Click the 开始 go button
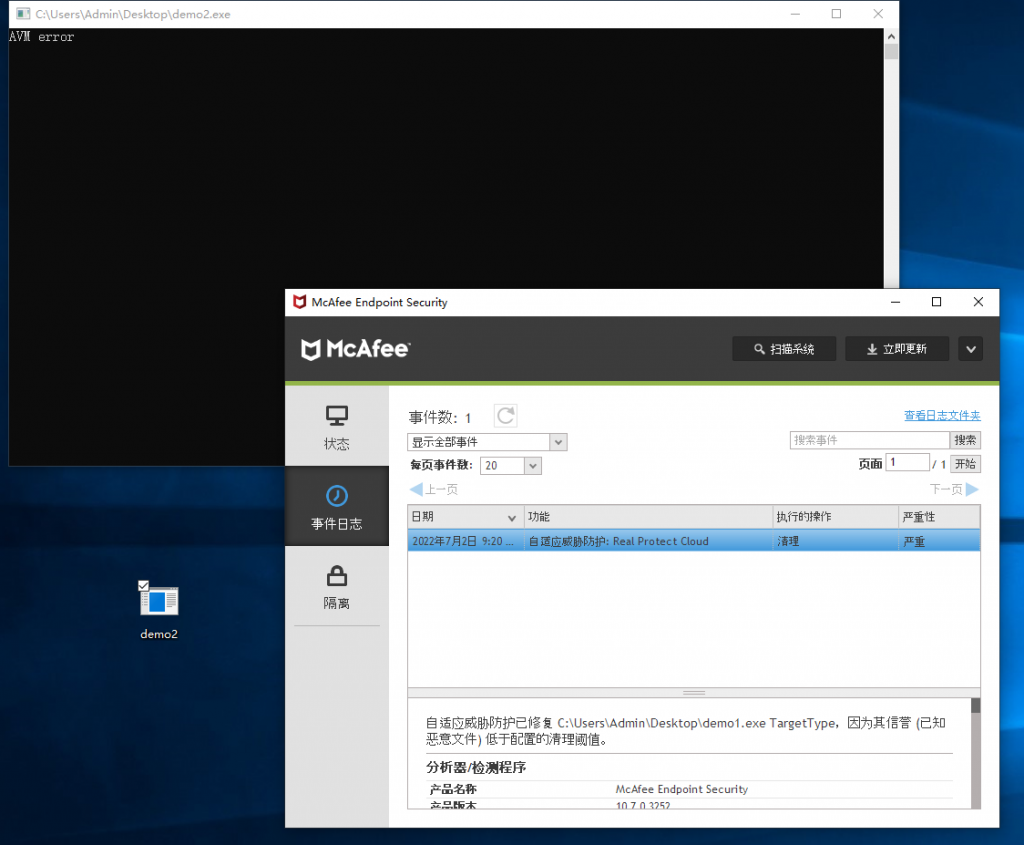Viewport: 1024px width, 845px height. coord(965,464)
